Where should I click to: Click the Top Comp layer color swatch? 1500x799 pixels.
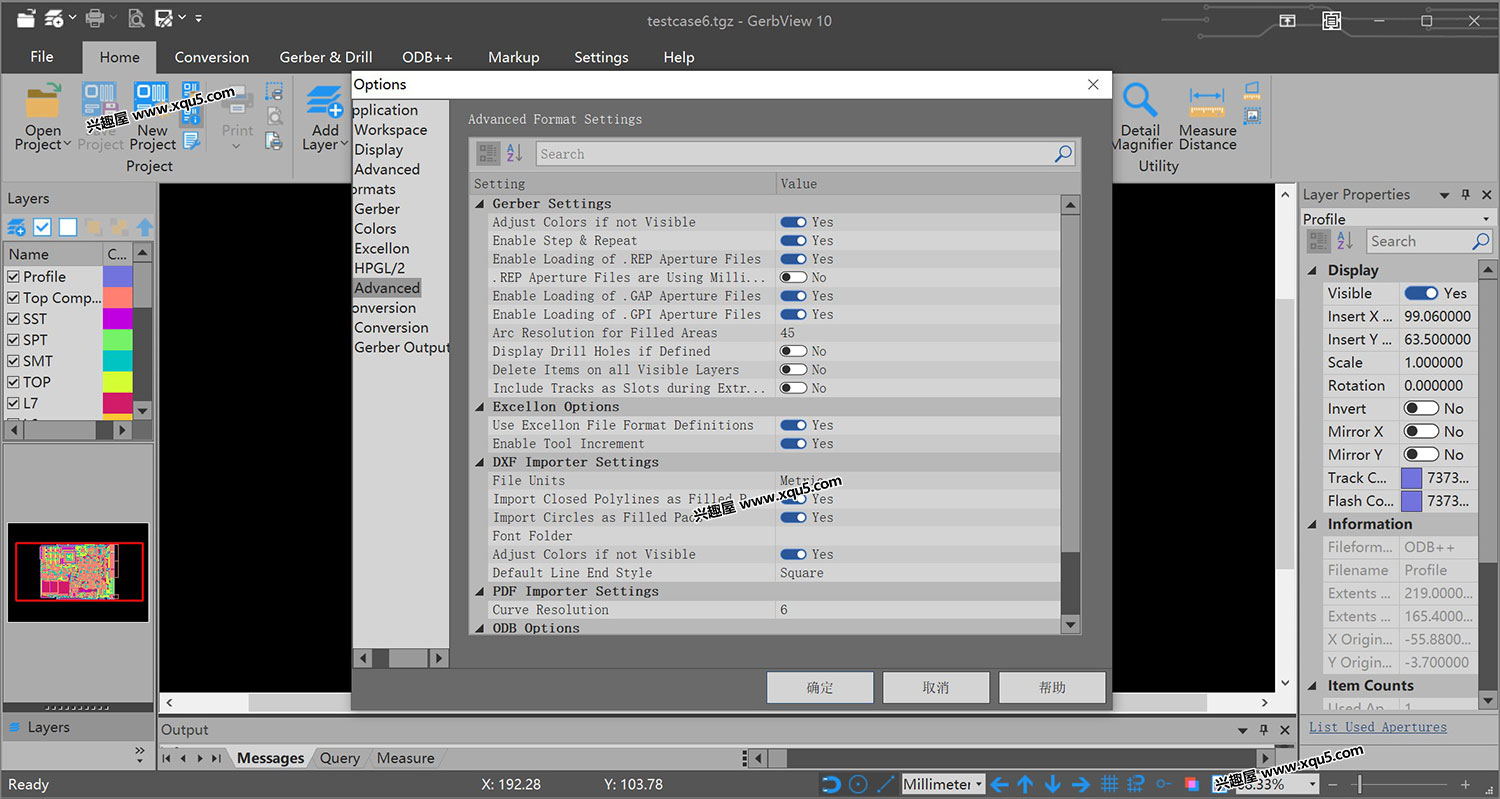[118, 298]
